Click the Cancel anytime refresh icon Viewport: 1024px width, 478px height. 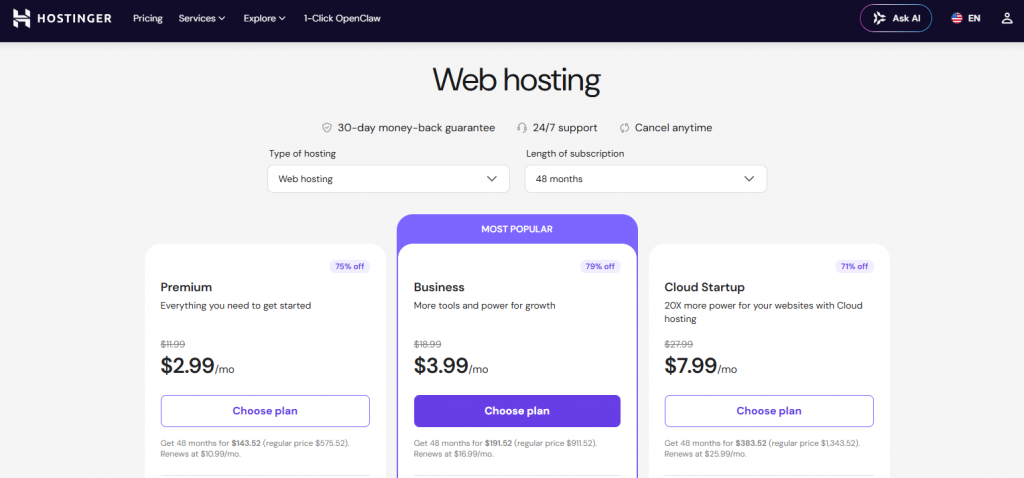coord(624,128)
